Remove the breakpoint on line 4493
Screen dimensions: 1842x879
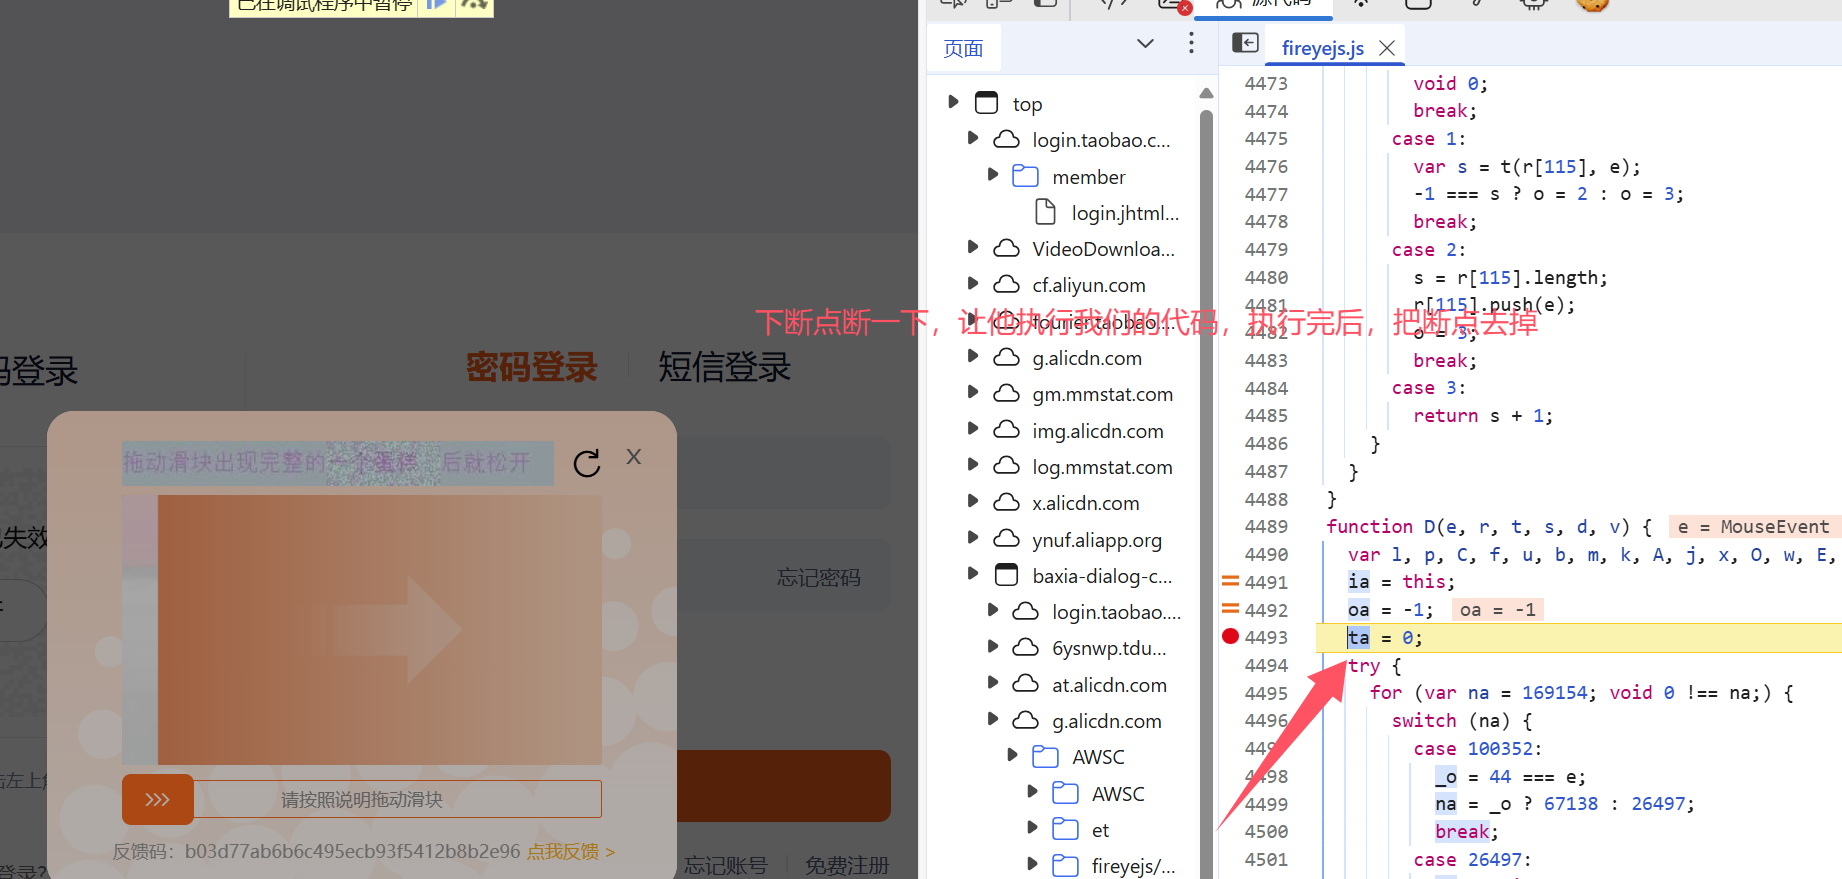point(1230,637)
